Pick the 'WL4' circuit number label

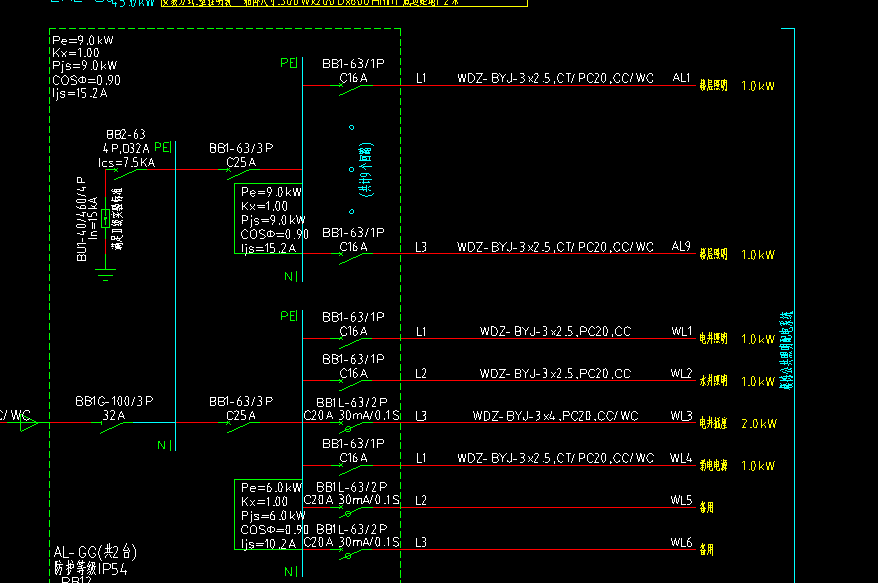click(681, 458)
